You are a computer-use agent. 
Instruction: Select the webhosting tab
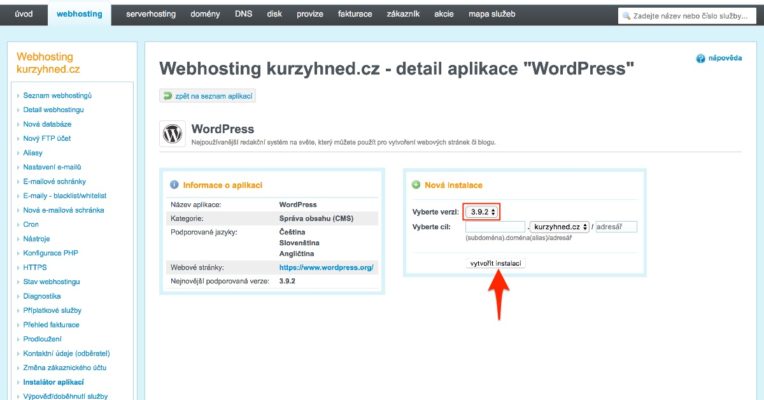(79, 14)
